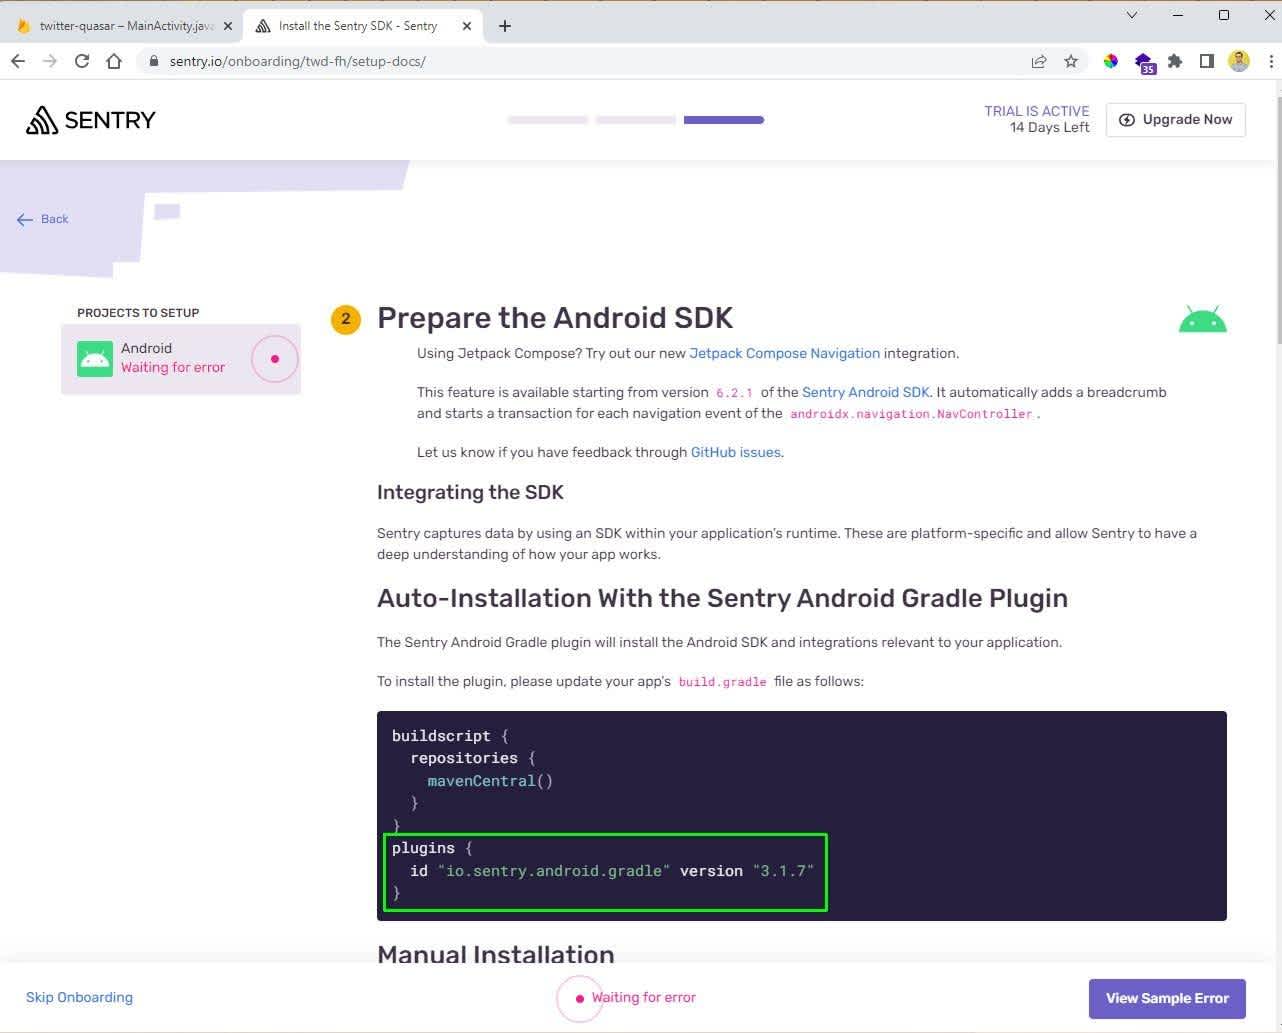
Task: Click the footer Waiting for error indicator
Action: 627,998
